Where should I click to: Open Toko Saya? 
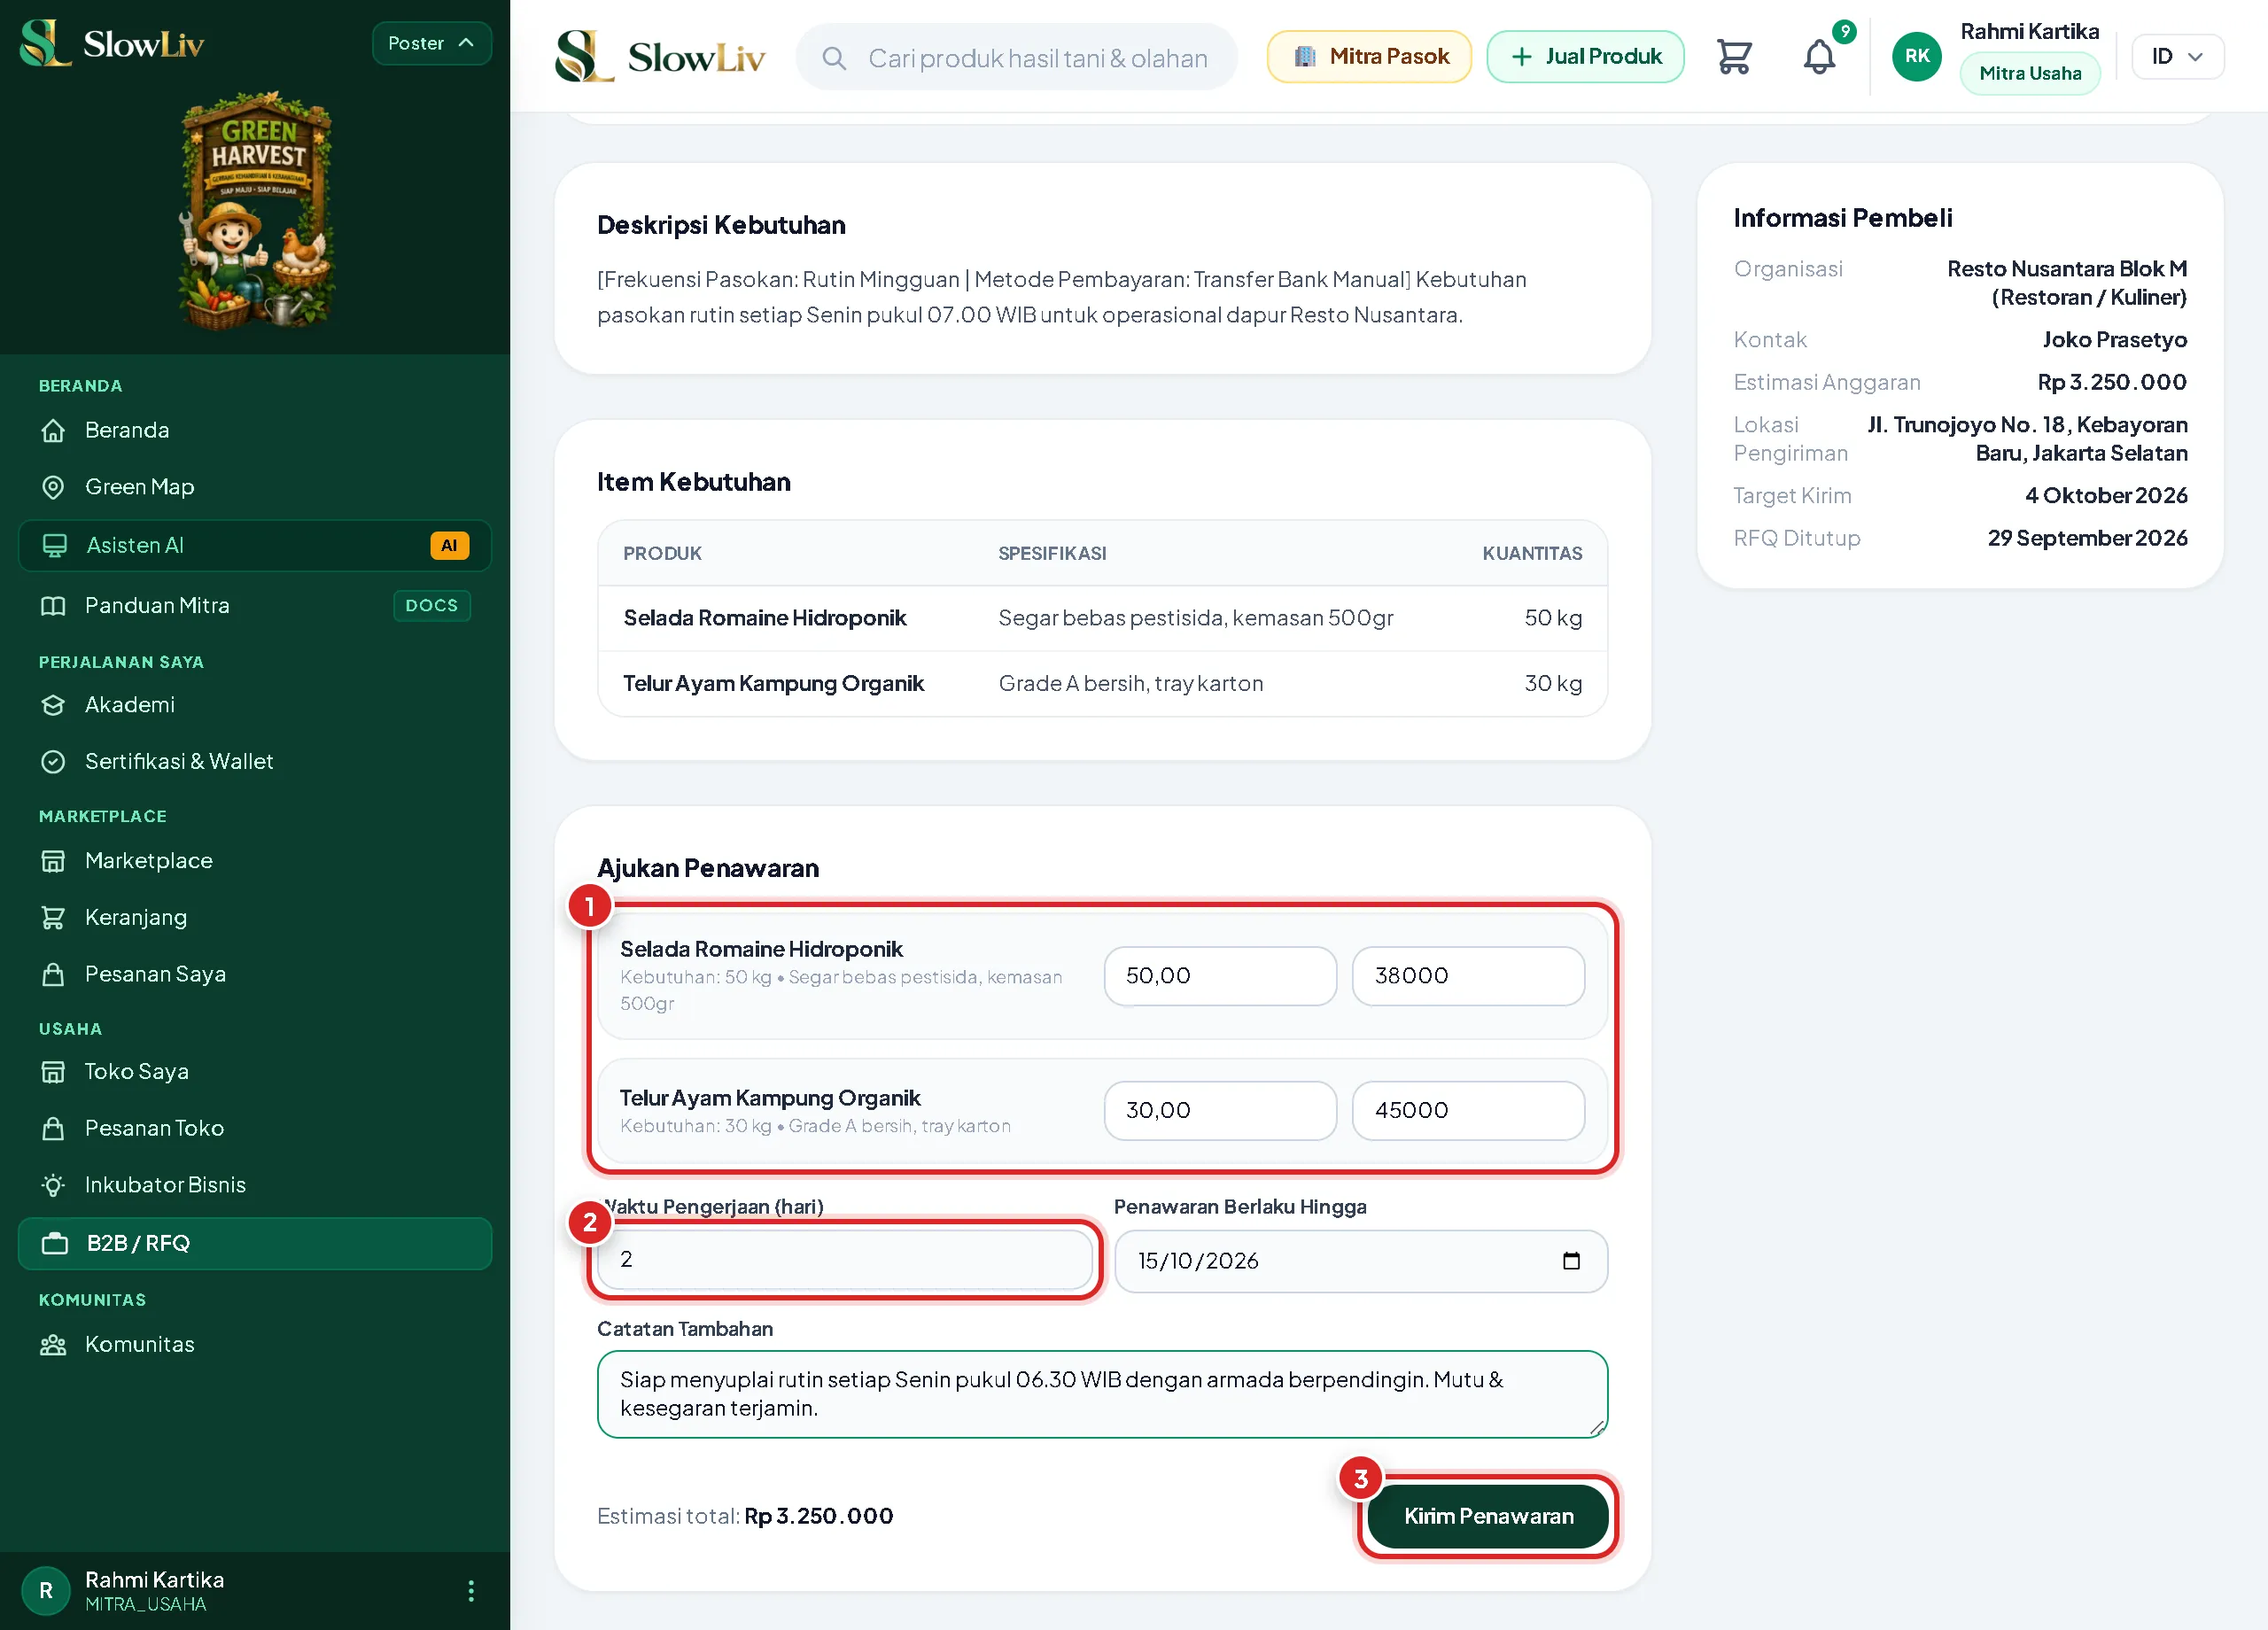click(255, 1071)
